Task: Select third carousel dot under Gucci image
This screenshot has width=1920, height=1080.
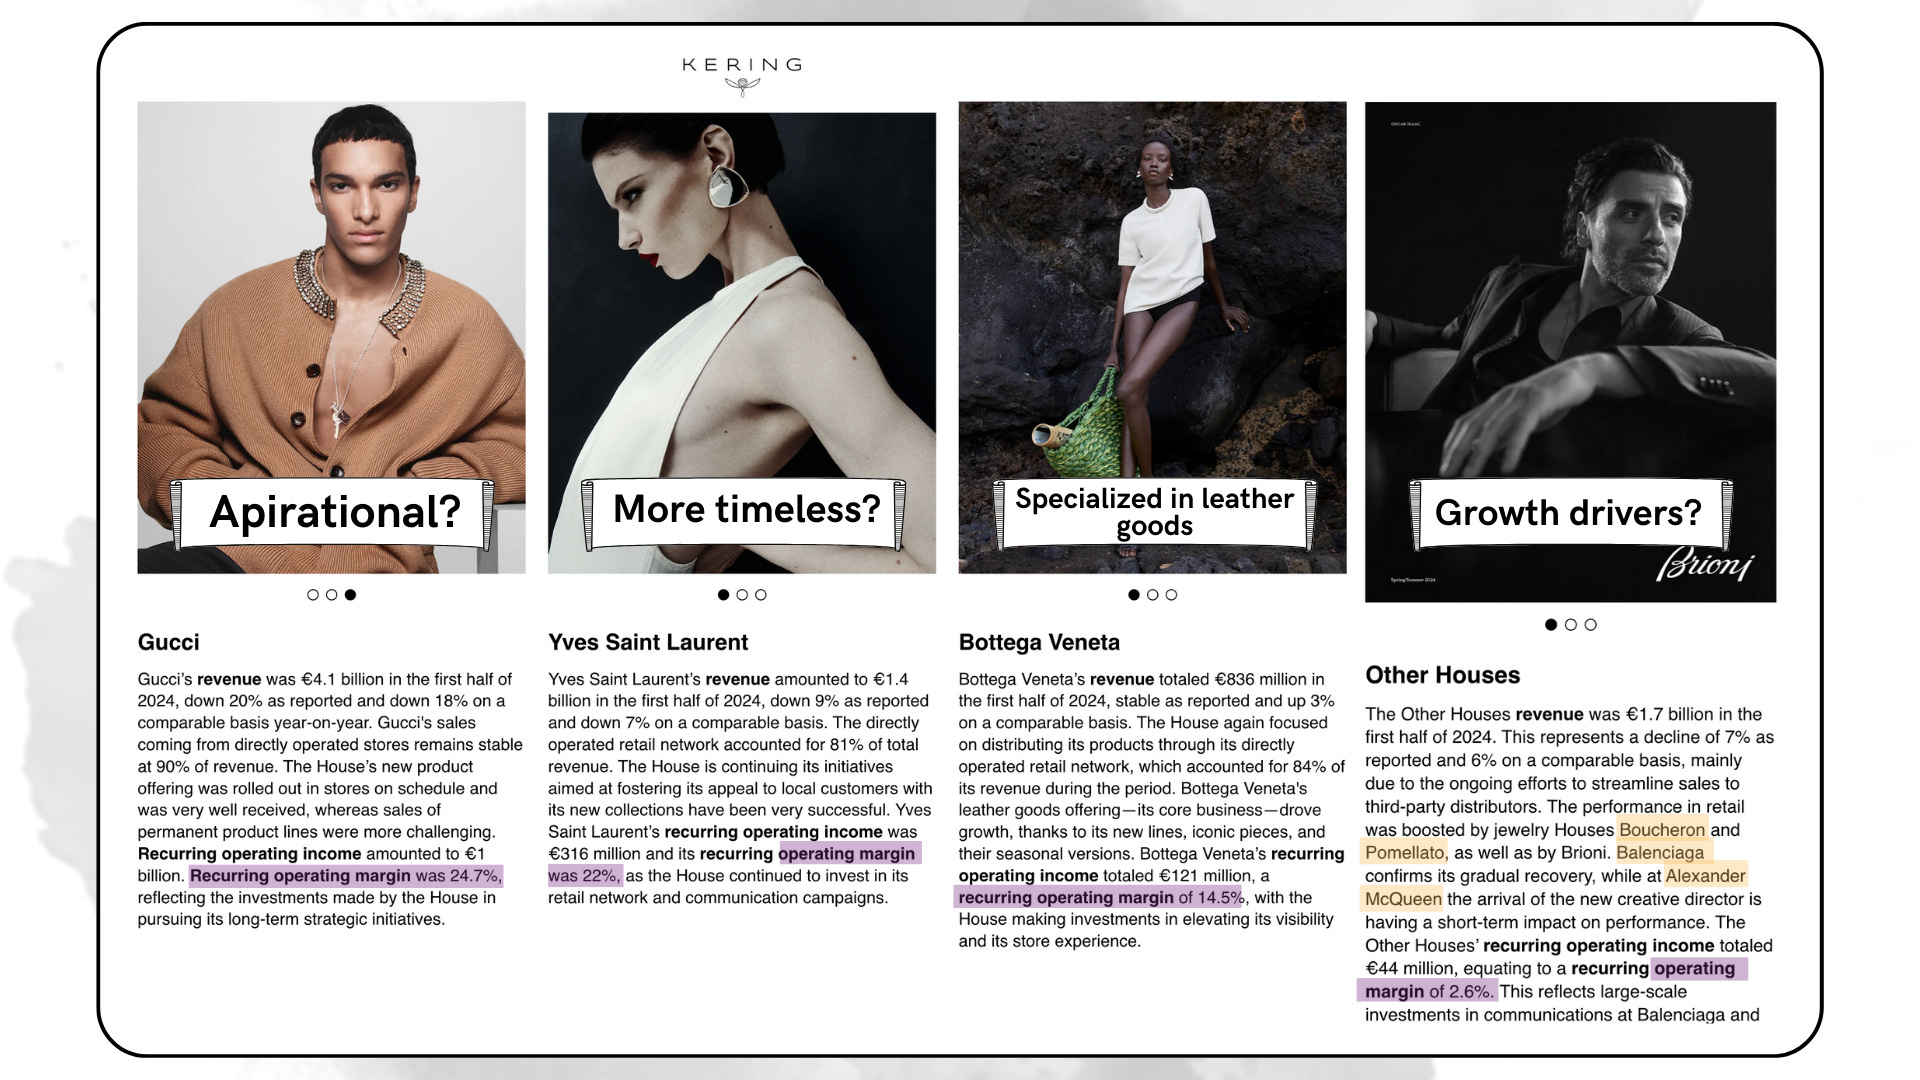Action: [x=350, y=595]
